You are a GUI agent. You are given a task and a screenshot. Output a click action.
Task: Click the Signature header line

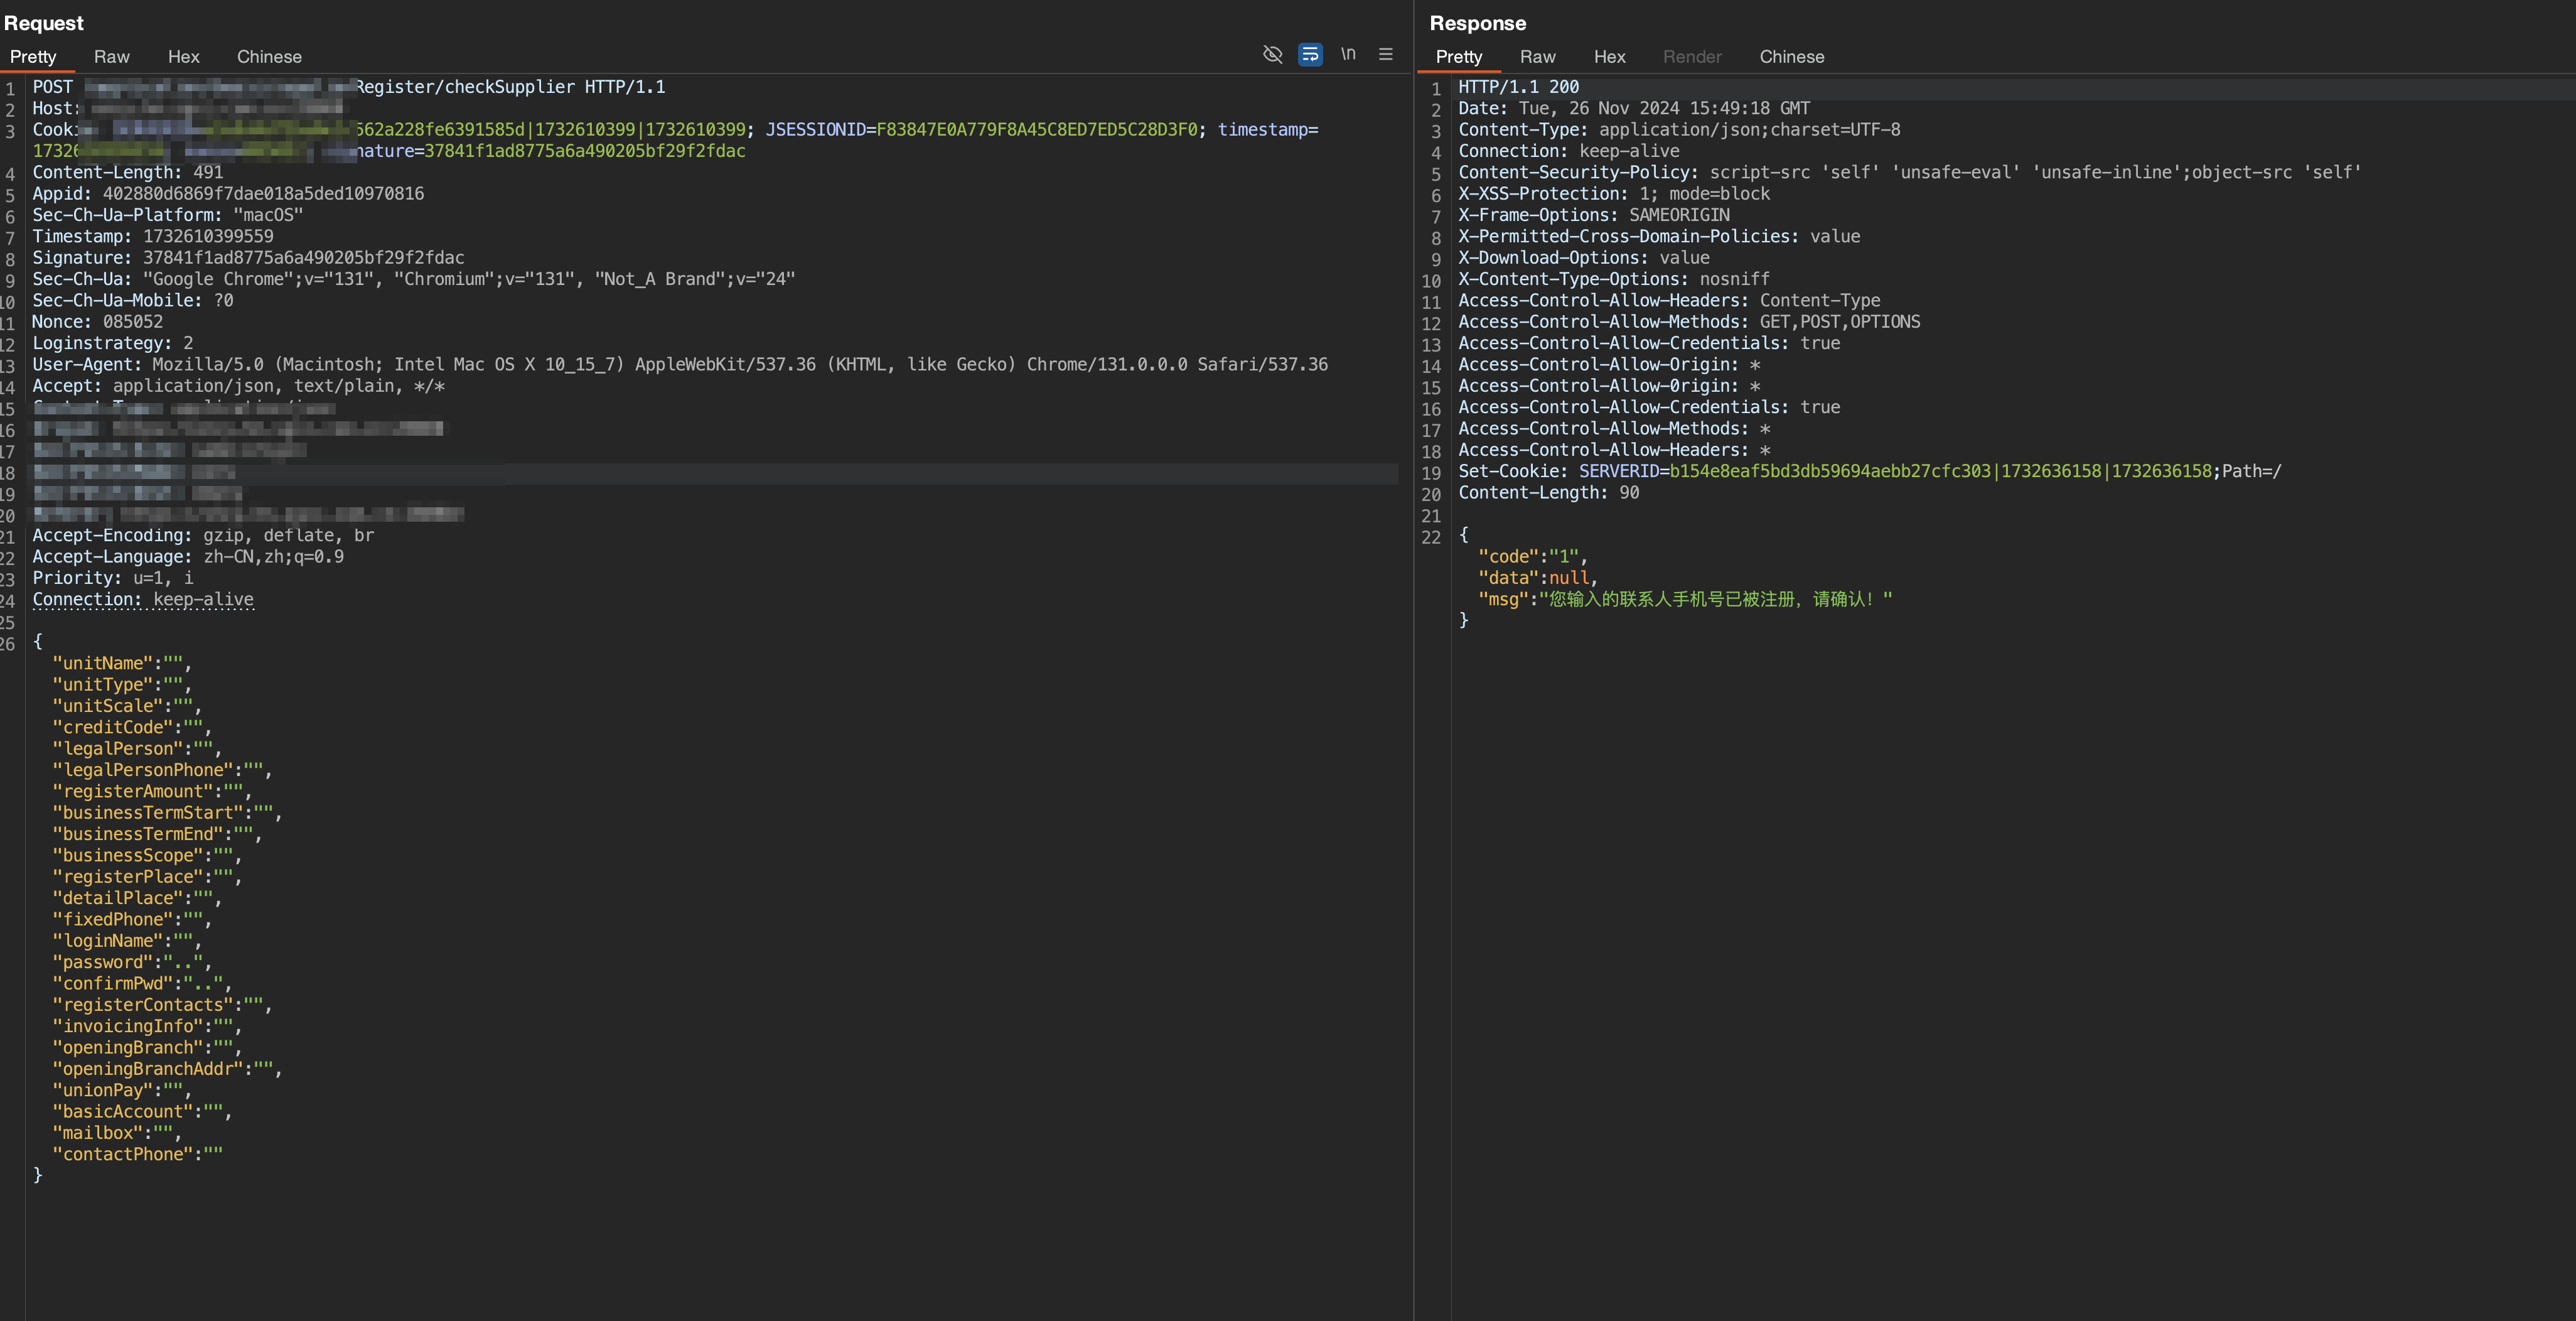(x=248, y=258)
